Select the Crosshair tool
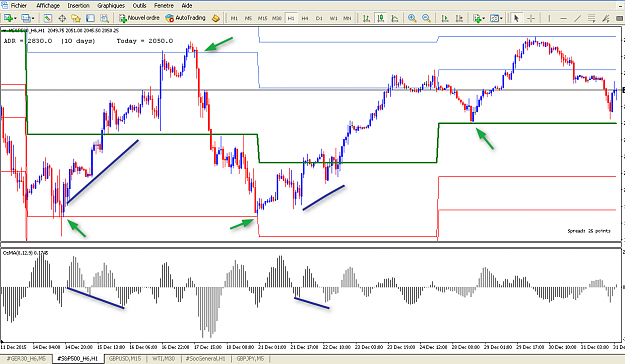Screen dimensions: 625x364 (531, 18)
